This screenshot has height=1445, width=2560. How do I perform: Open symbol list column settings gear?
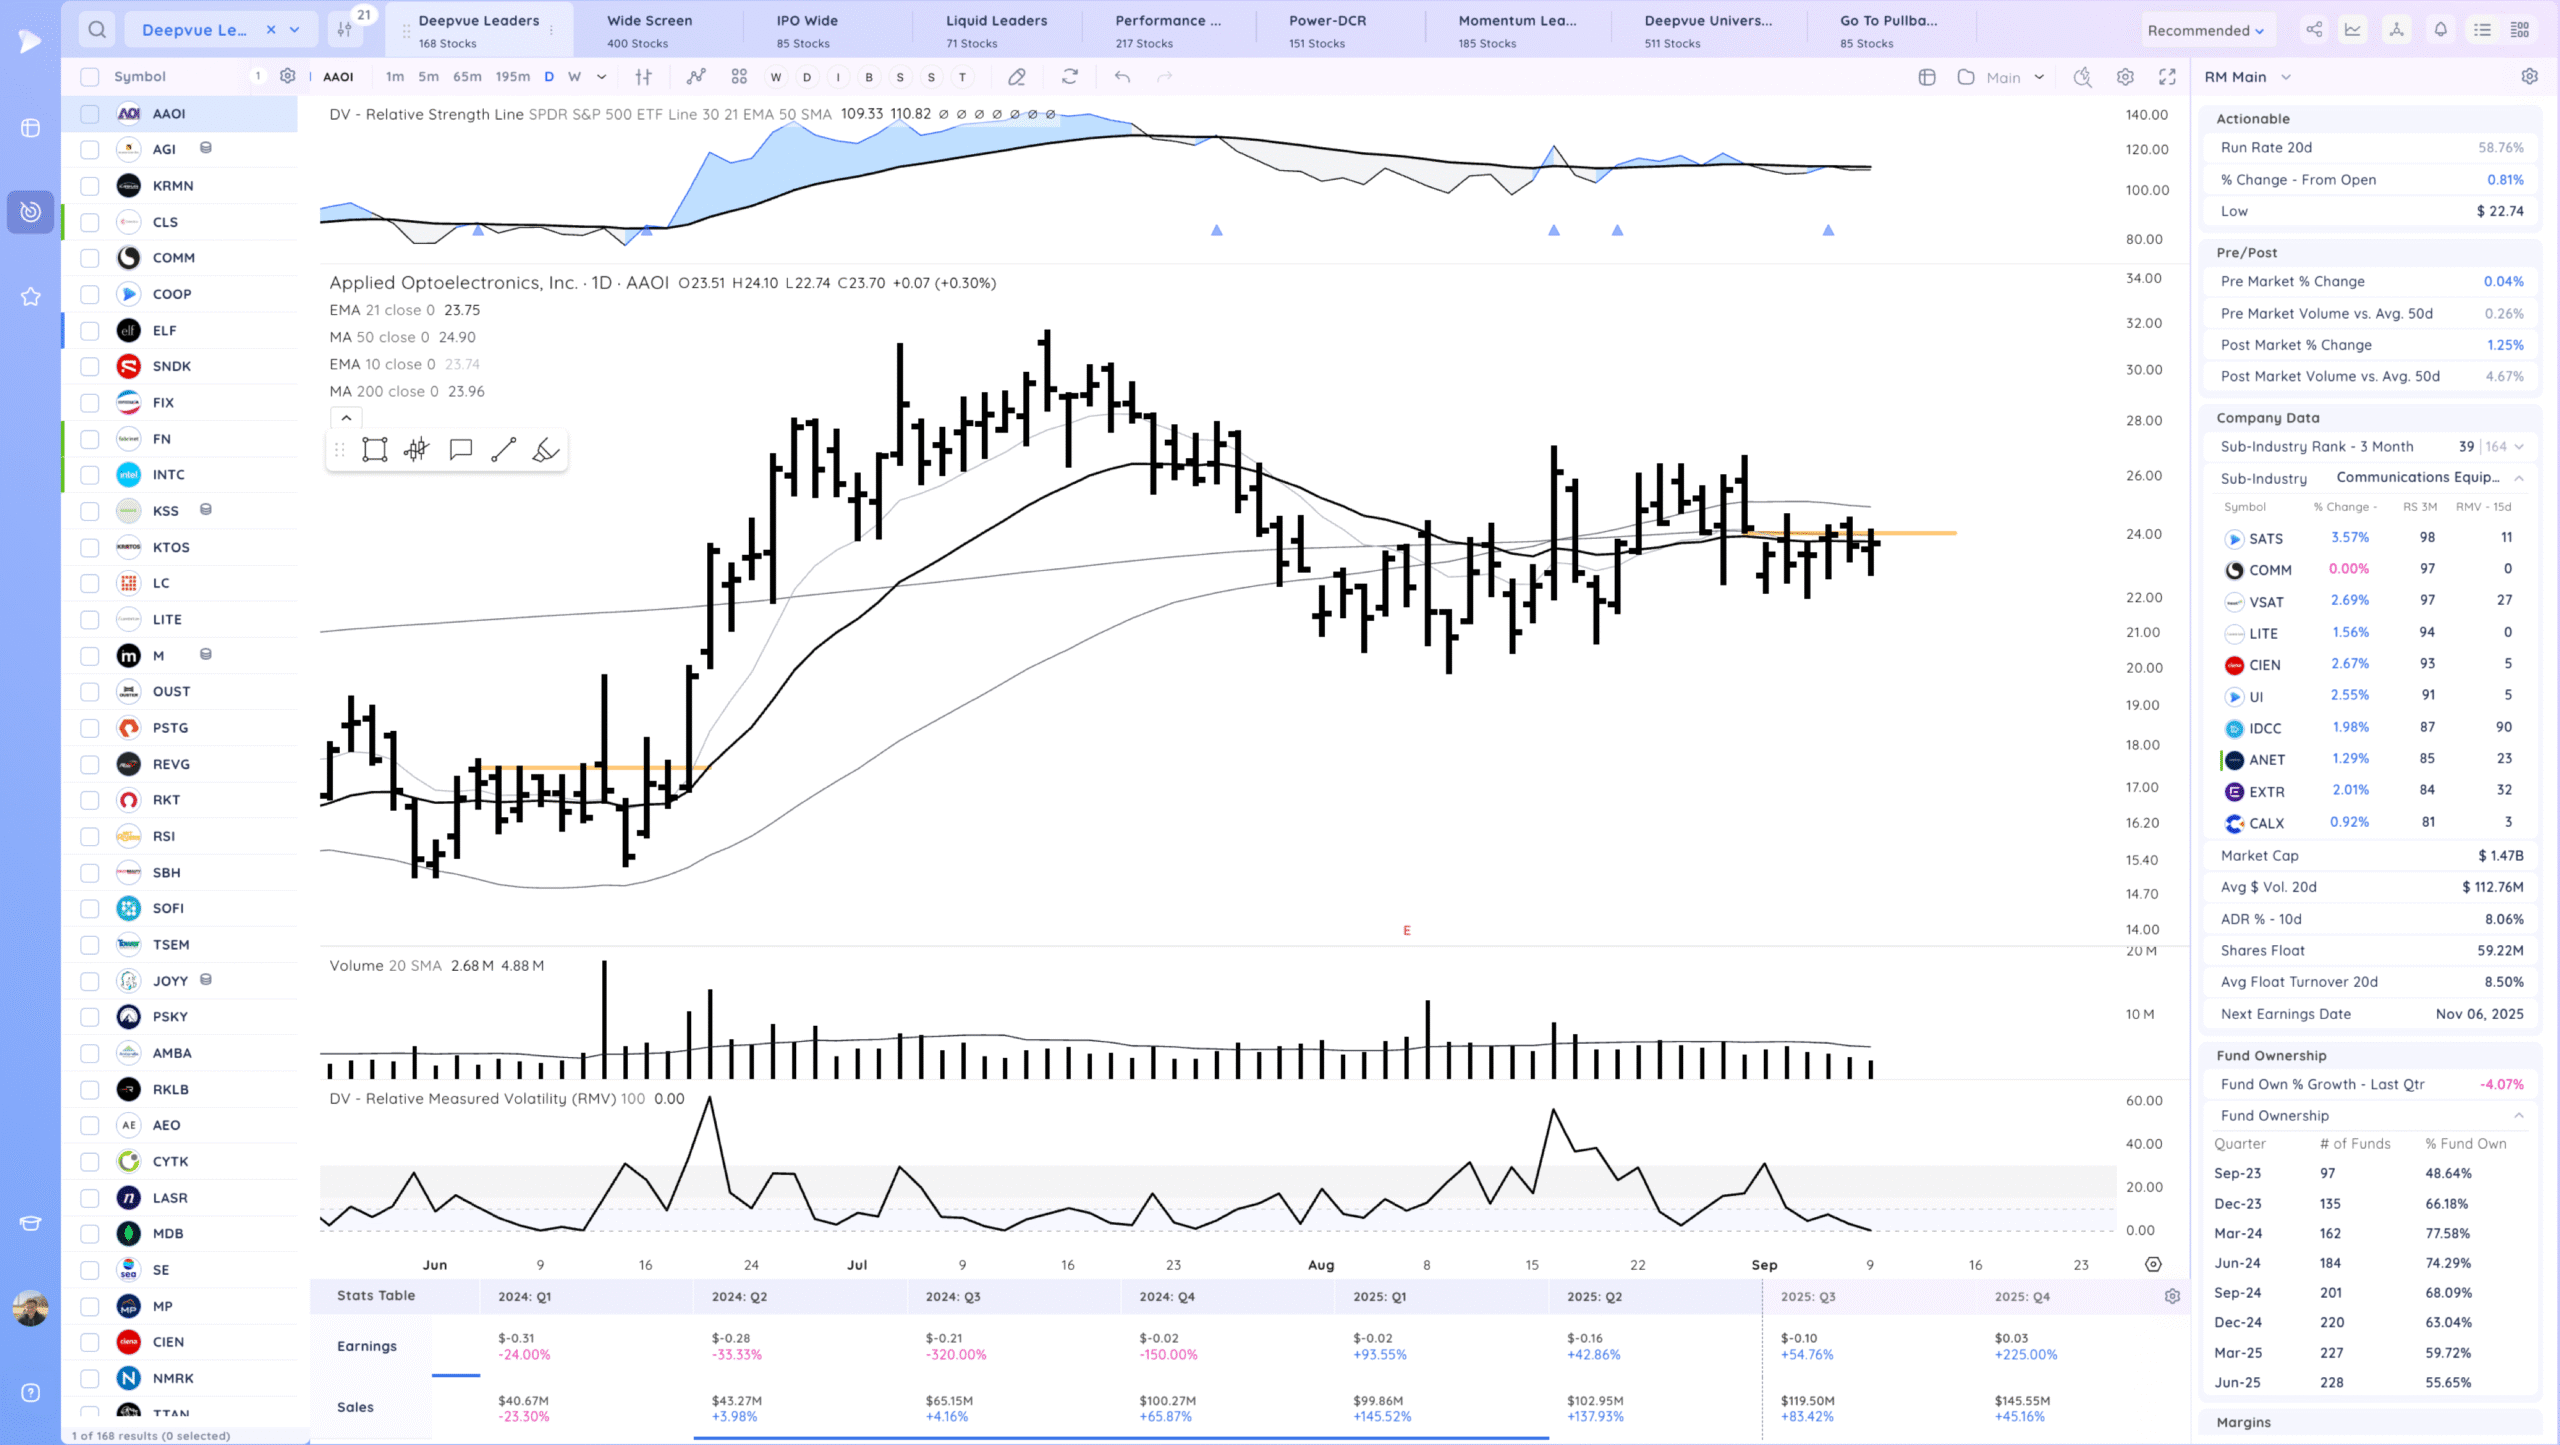288,76
